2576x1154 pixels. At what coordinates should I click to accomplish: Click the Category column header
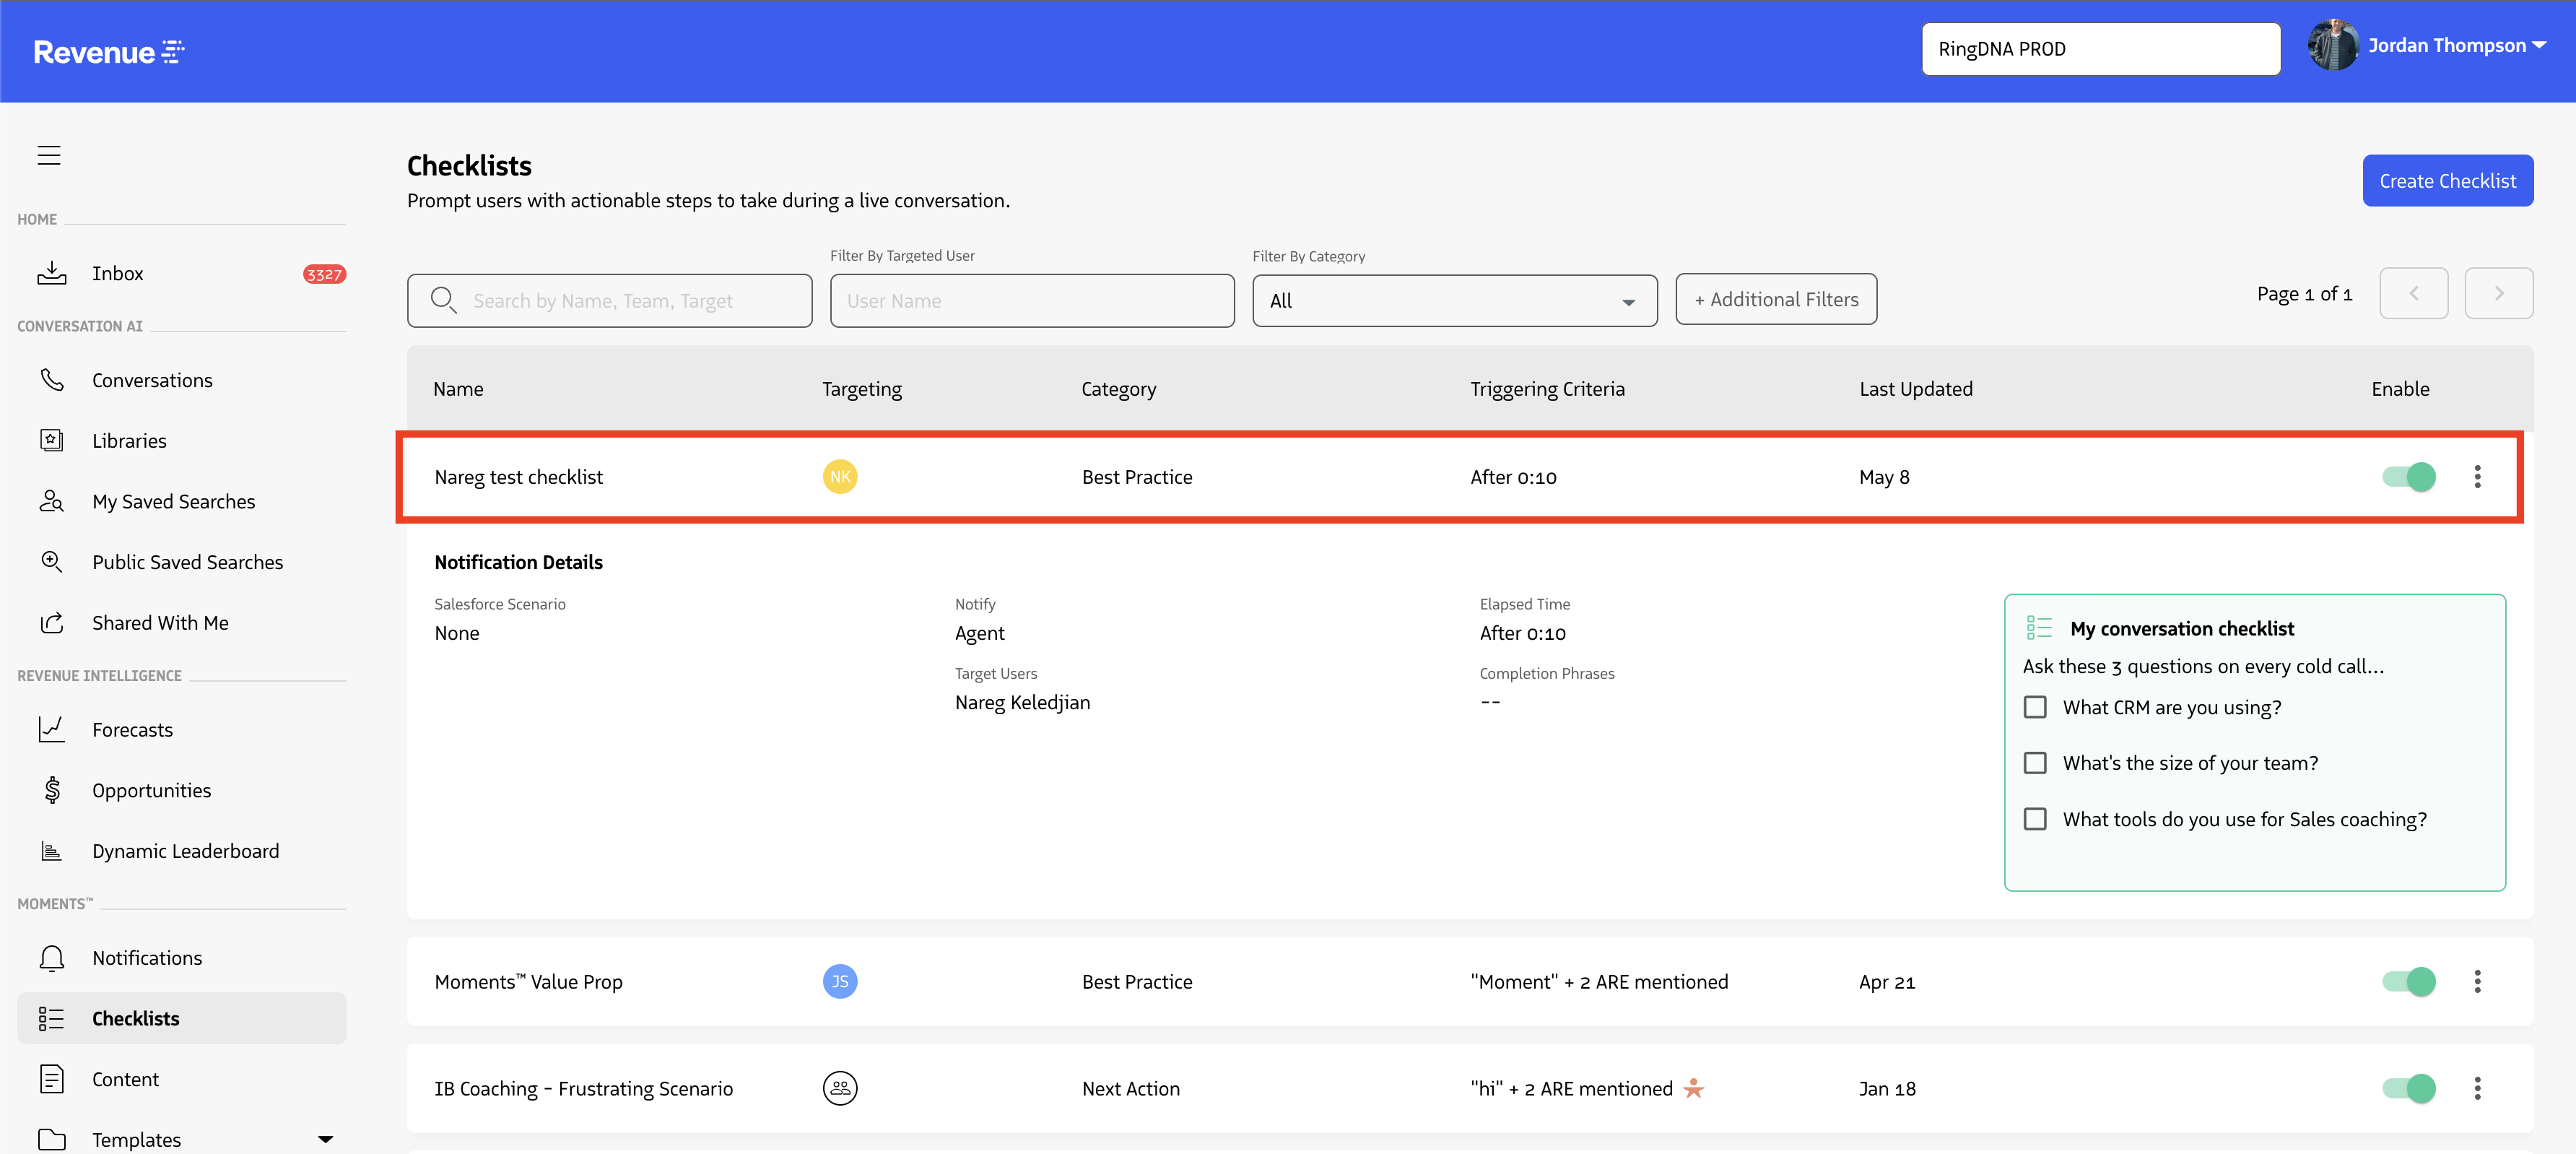1119,388
